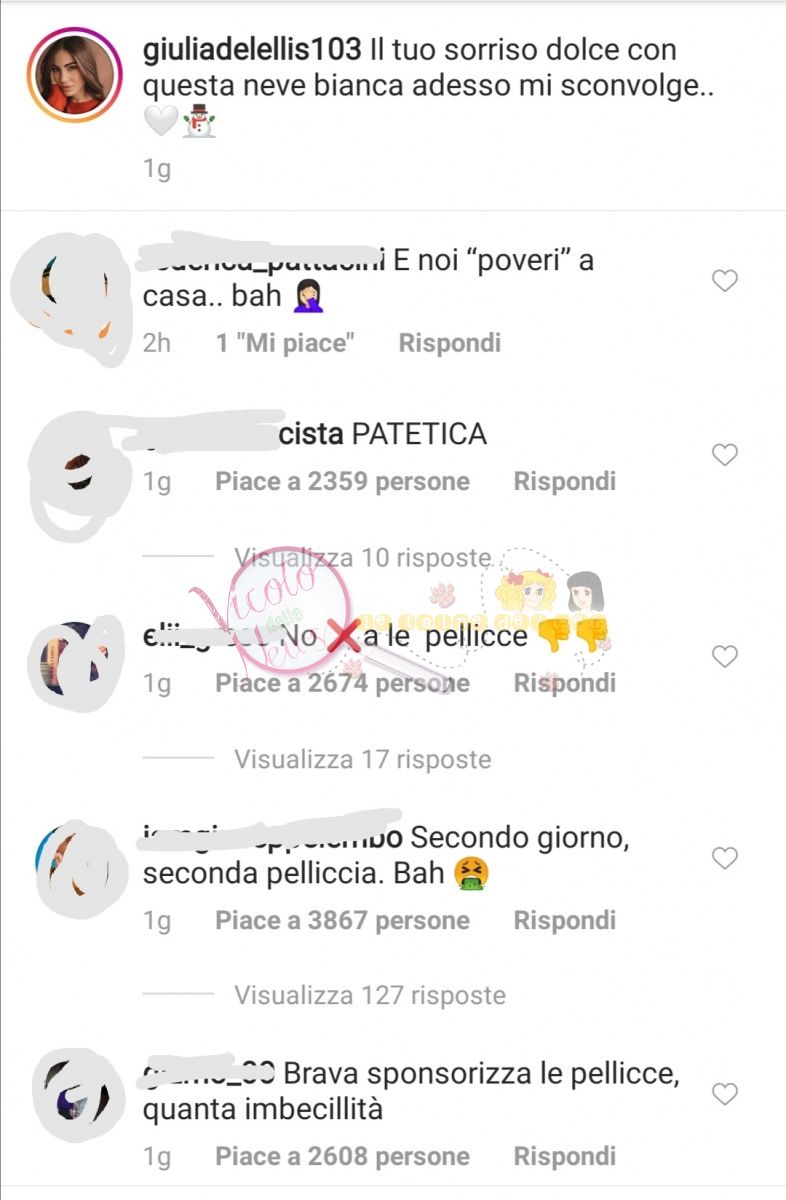Like the "Brava sponsorizza le pellicce" comment

pyautogui.click(x=724, y=1094)
